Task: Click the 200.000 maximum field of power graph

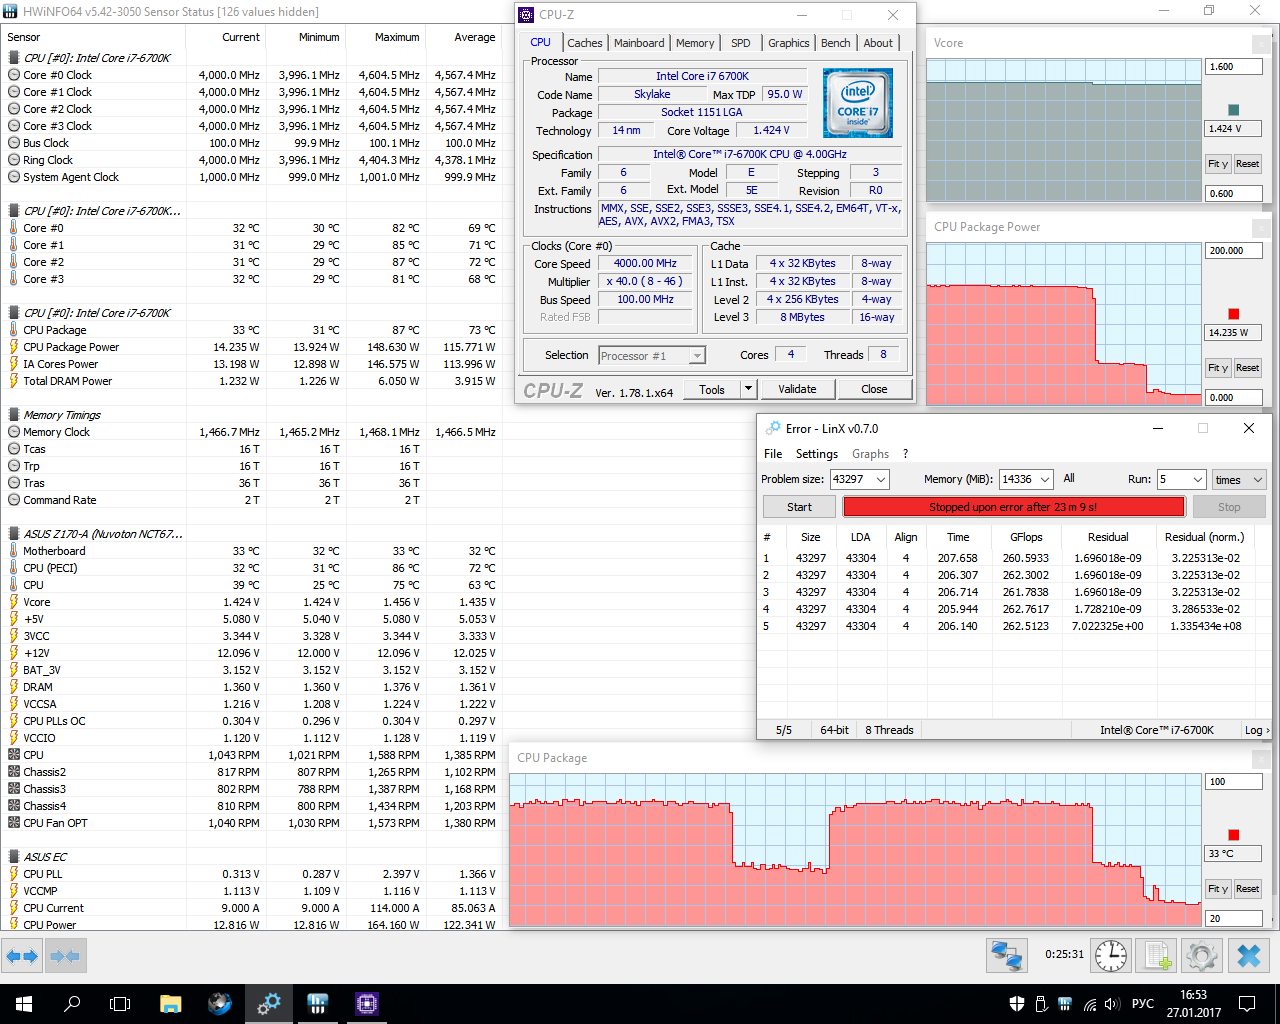Action: tap(1234, 251)
